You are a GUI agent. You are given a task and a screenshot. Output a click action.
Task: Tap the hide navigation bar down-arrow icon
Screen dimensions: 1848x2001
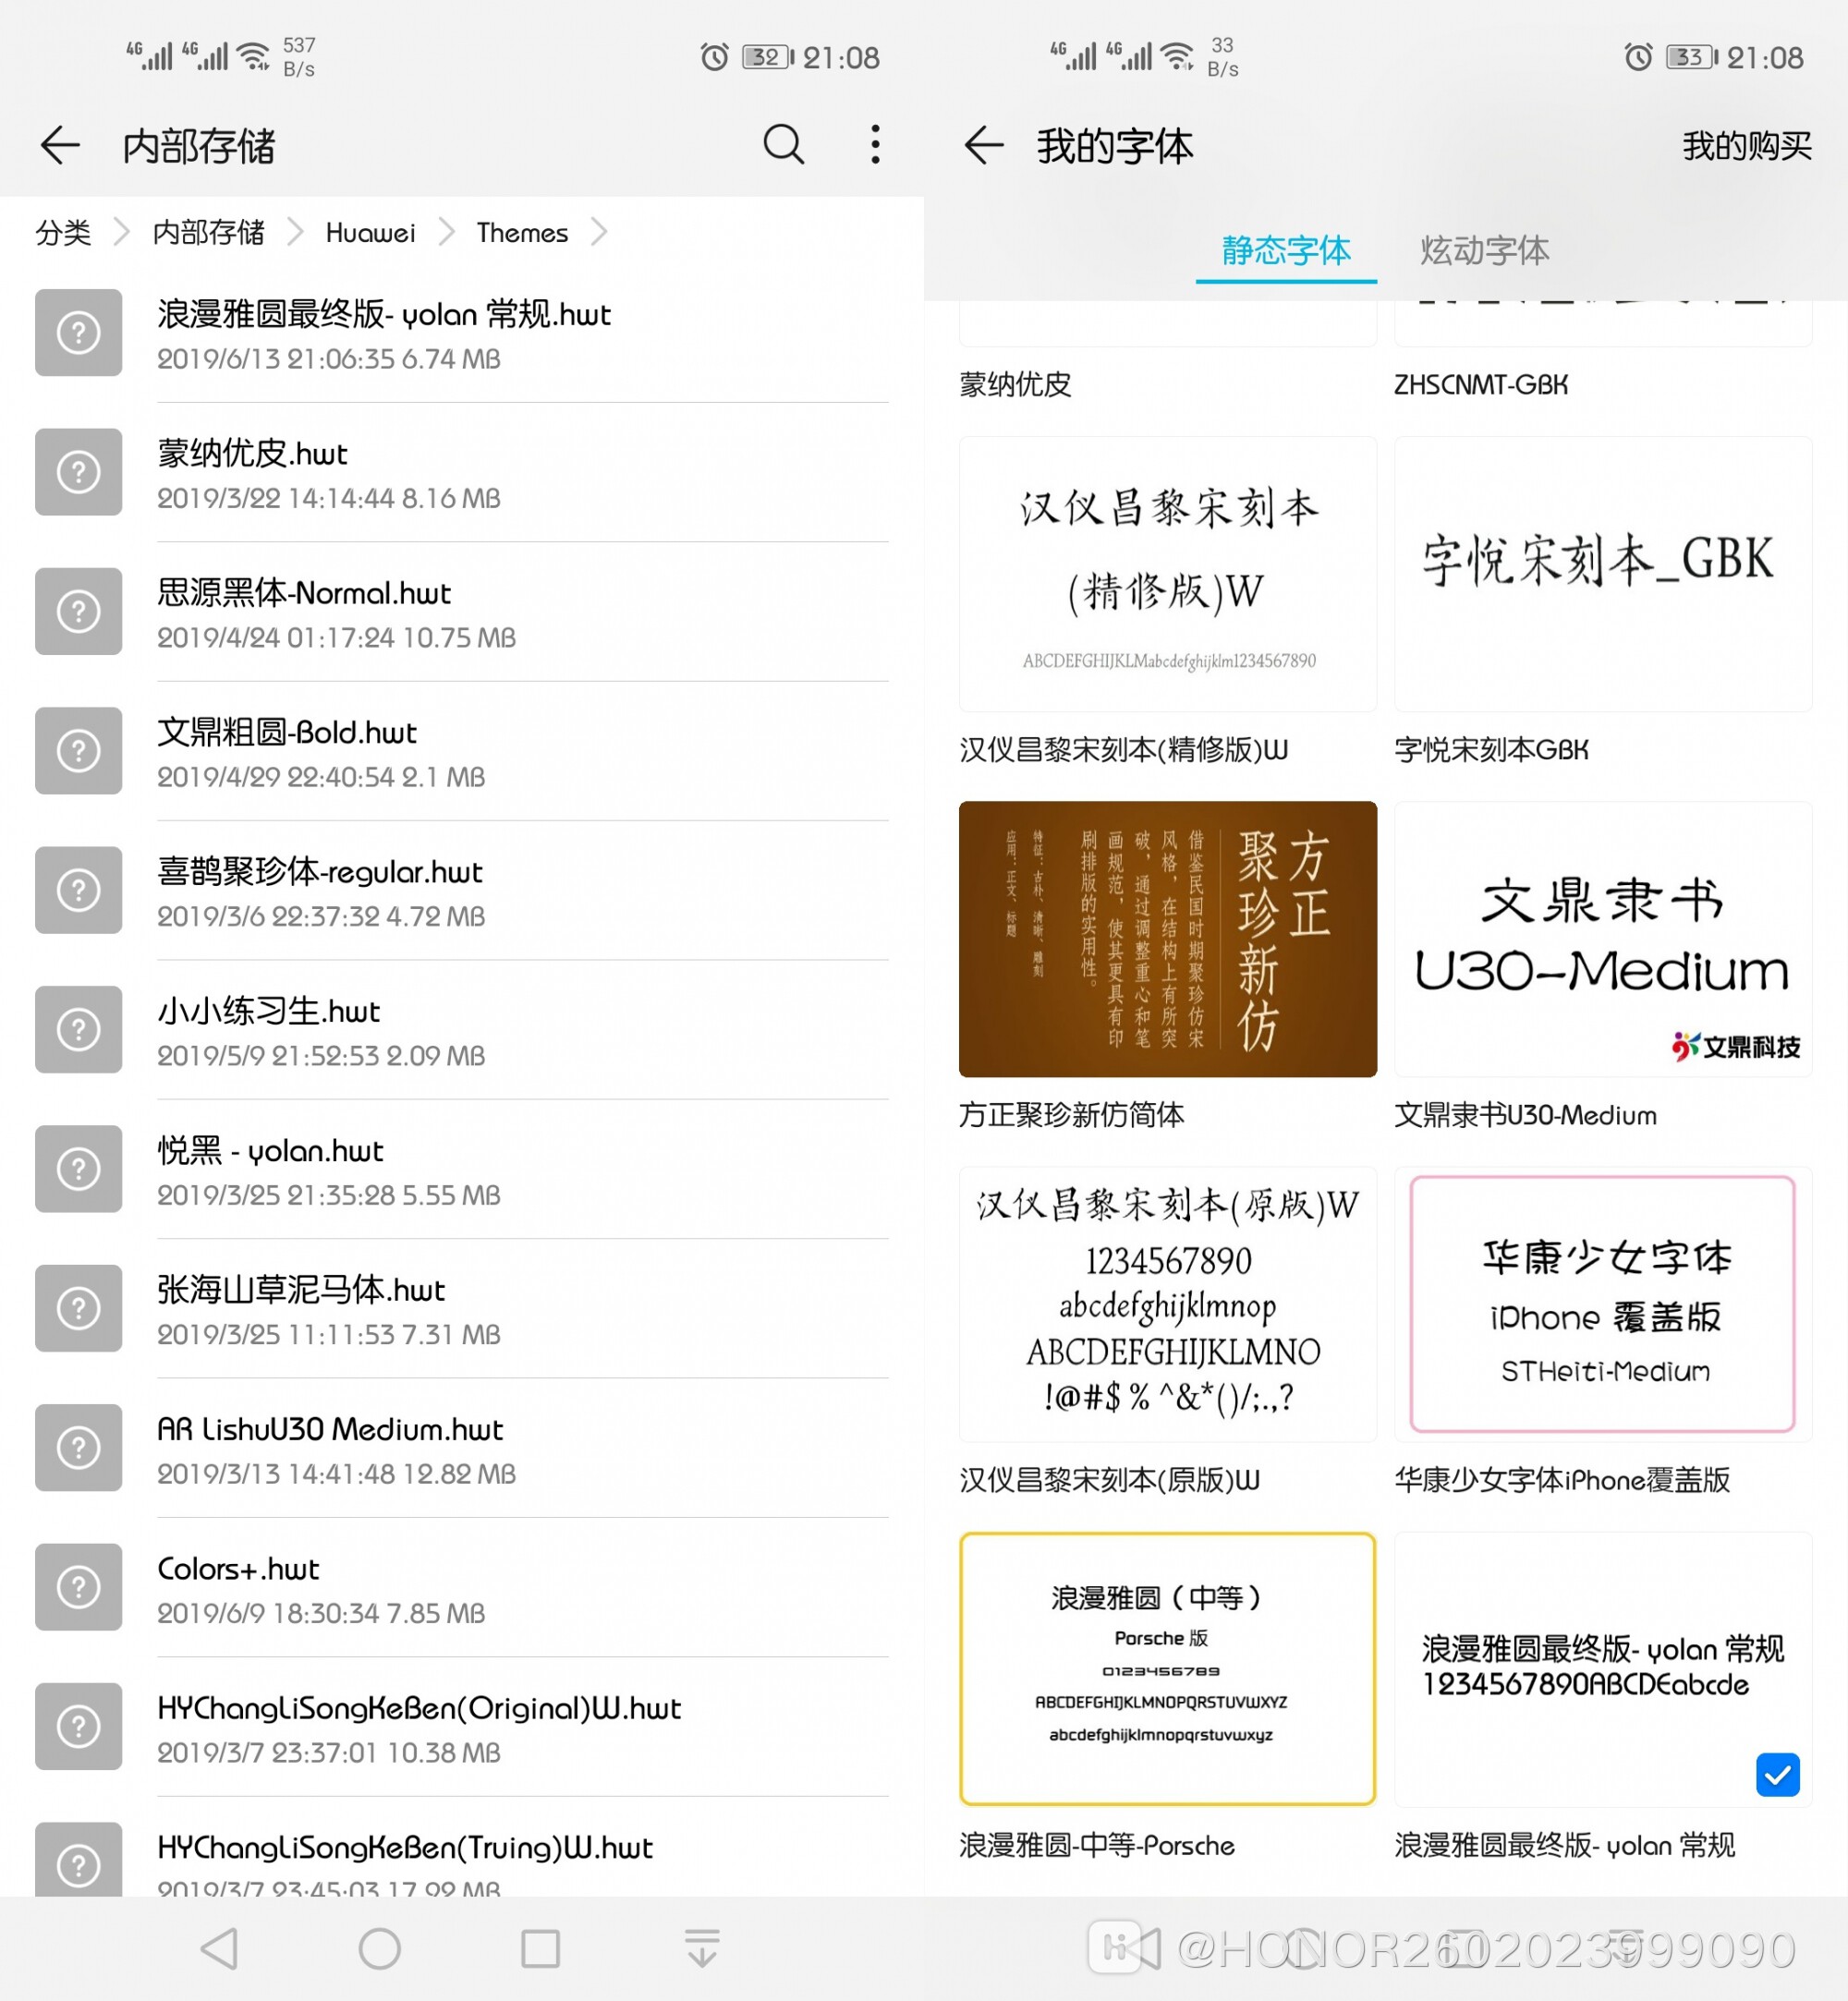702,1948
